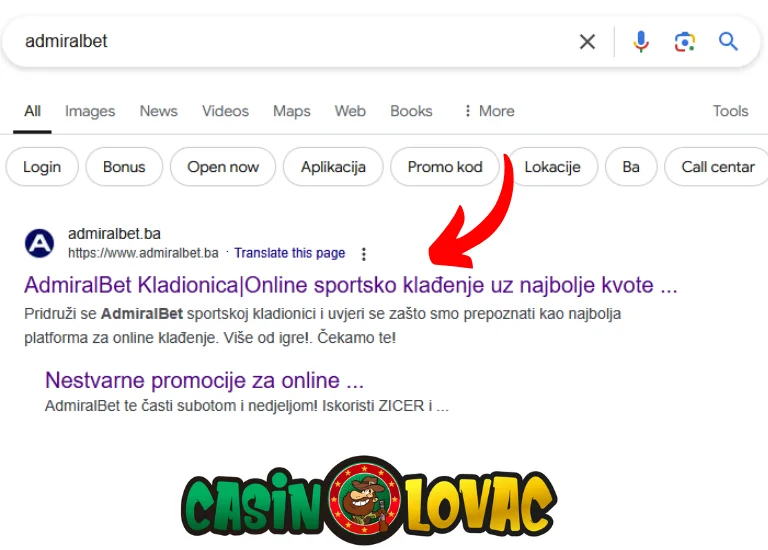
Task: Switch to the News tab
Action: [x=159, y=111]
